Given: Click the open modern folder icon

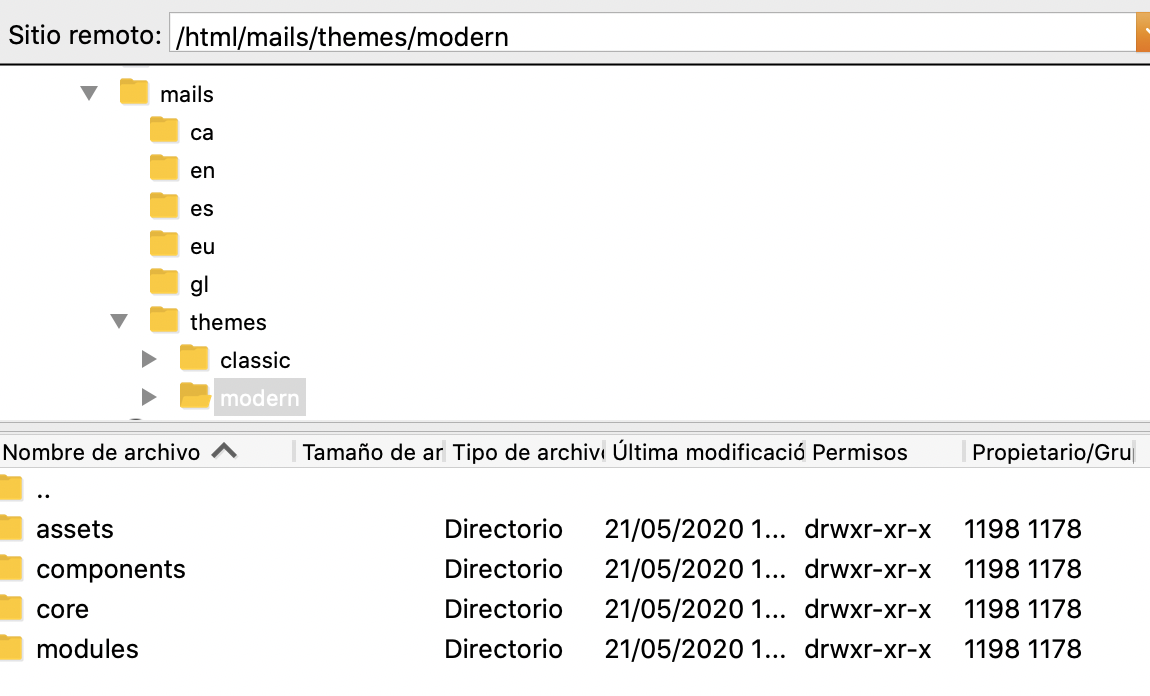Looking at the screenshot, I should point(194,397).
